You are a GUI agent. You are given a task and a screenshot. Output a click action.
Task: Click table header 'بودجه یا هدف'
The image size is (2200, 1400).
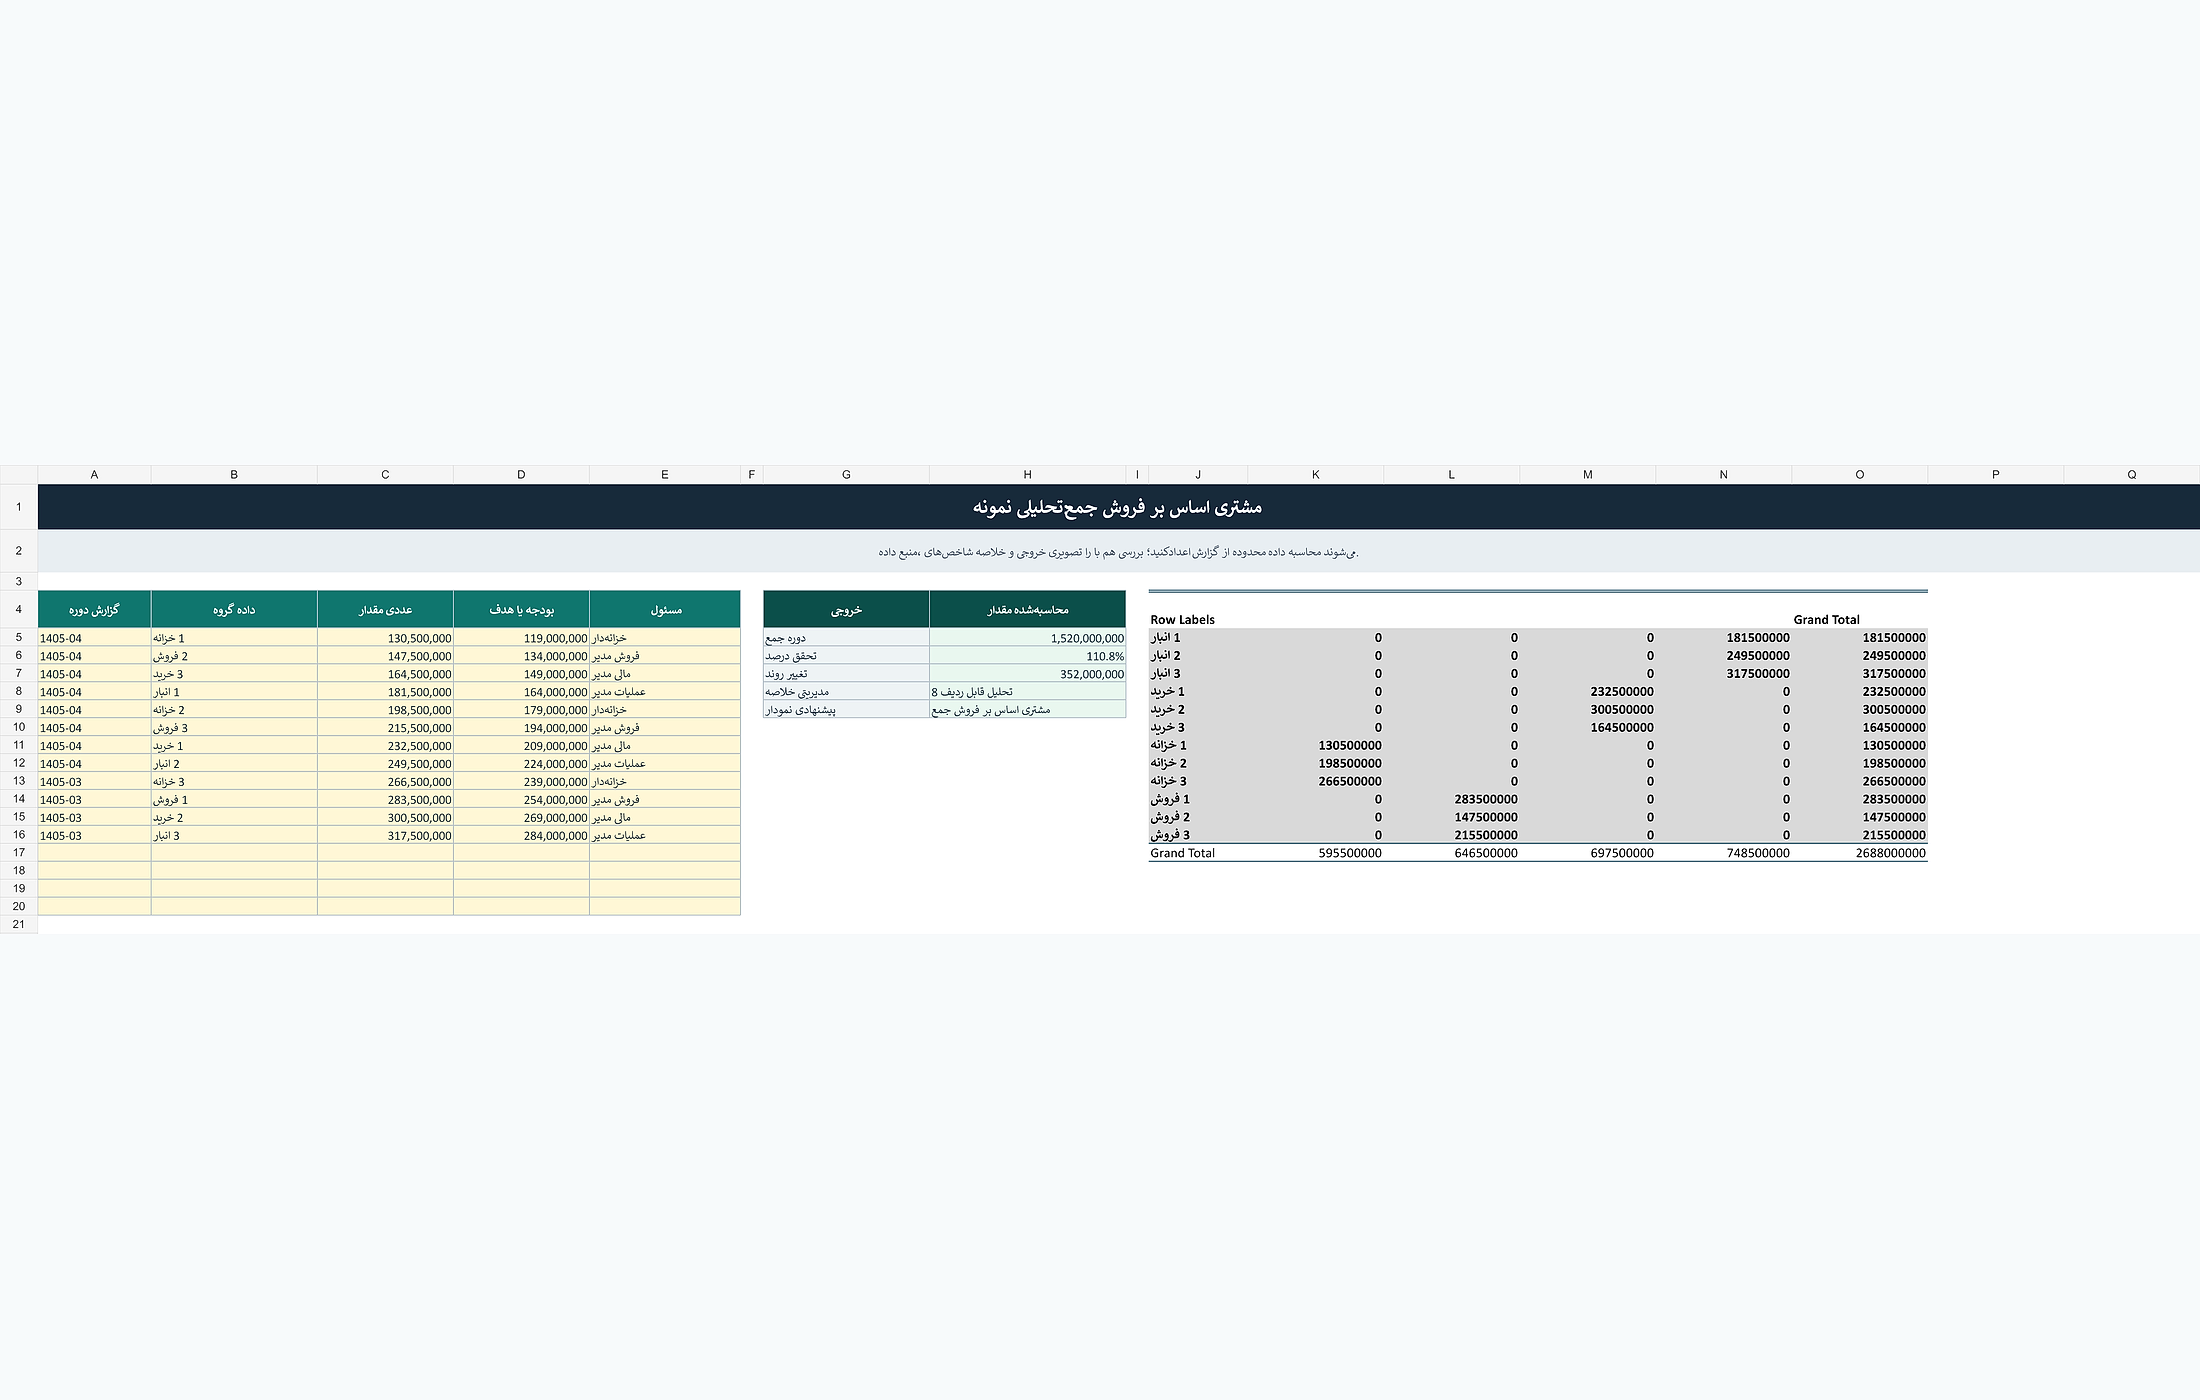521,609
